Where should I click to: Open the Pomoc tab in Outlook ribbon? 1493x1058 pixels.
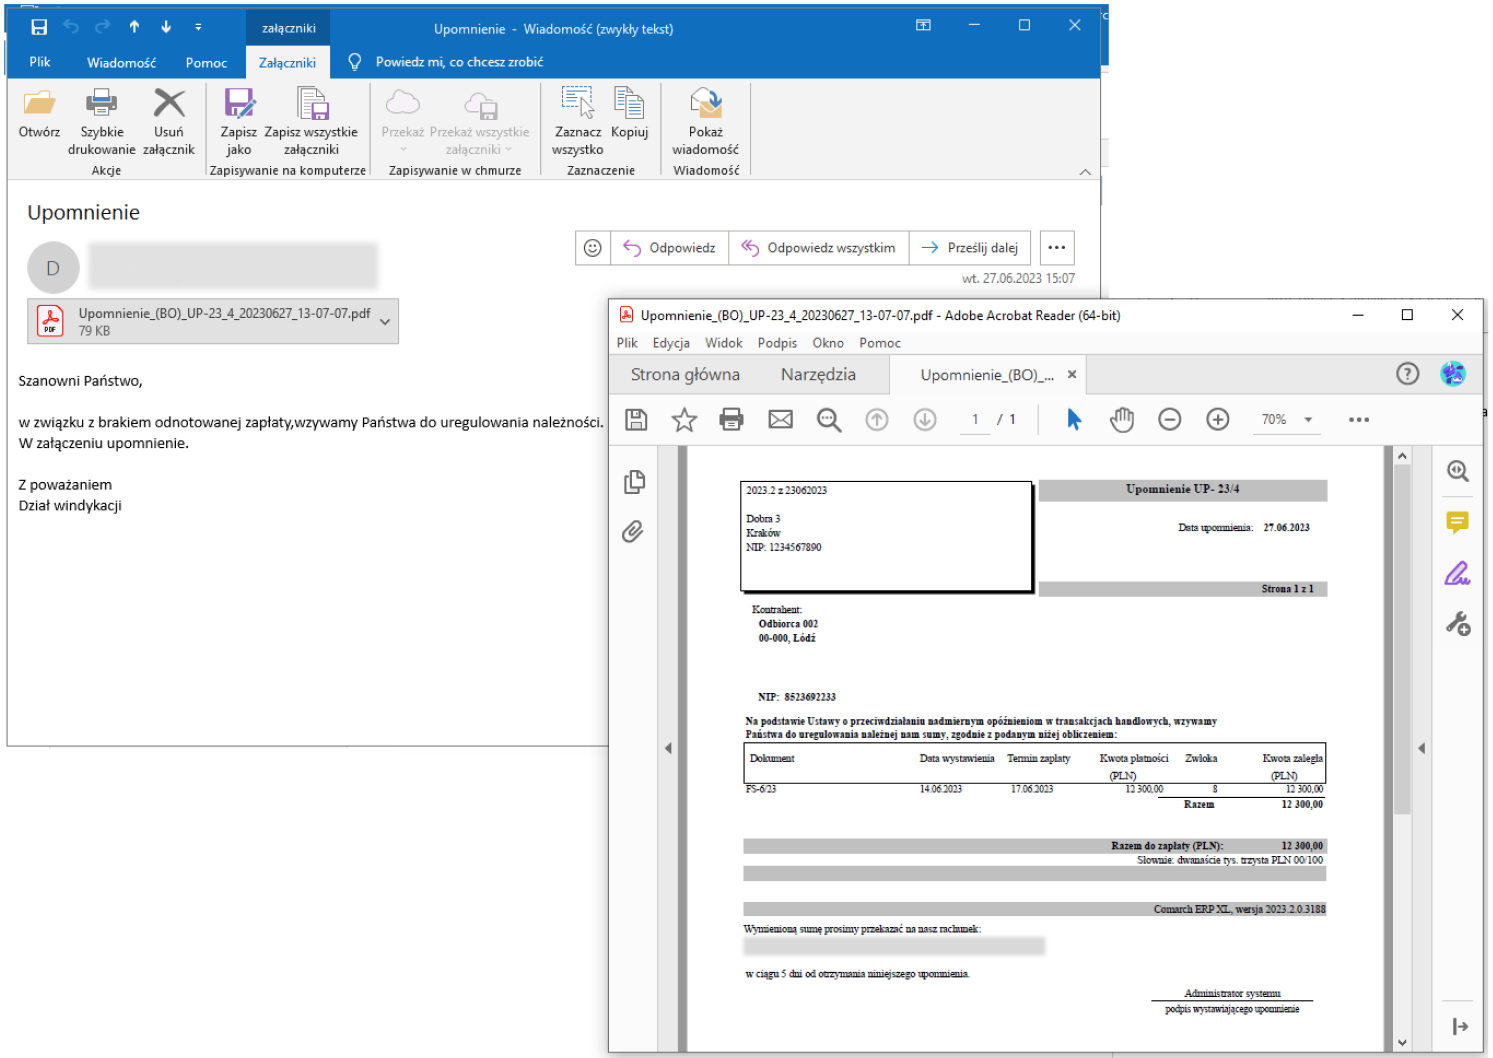tap(206, 62)
